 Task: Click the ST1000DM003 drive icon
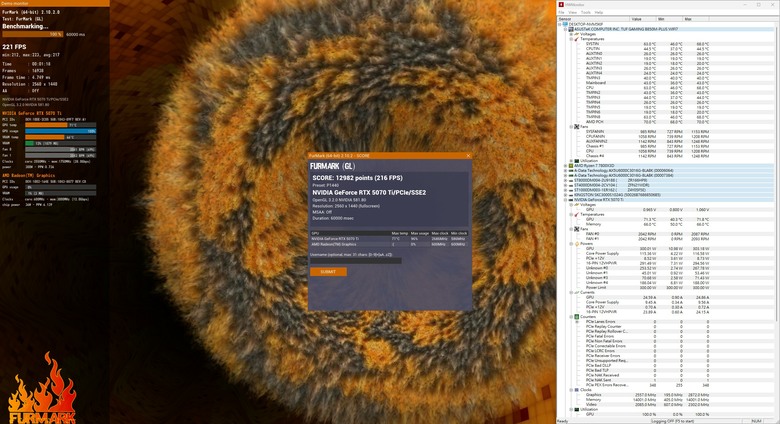[x=571, y=190]
